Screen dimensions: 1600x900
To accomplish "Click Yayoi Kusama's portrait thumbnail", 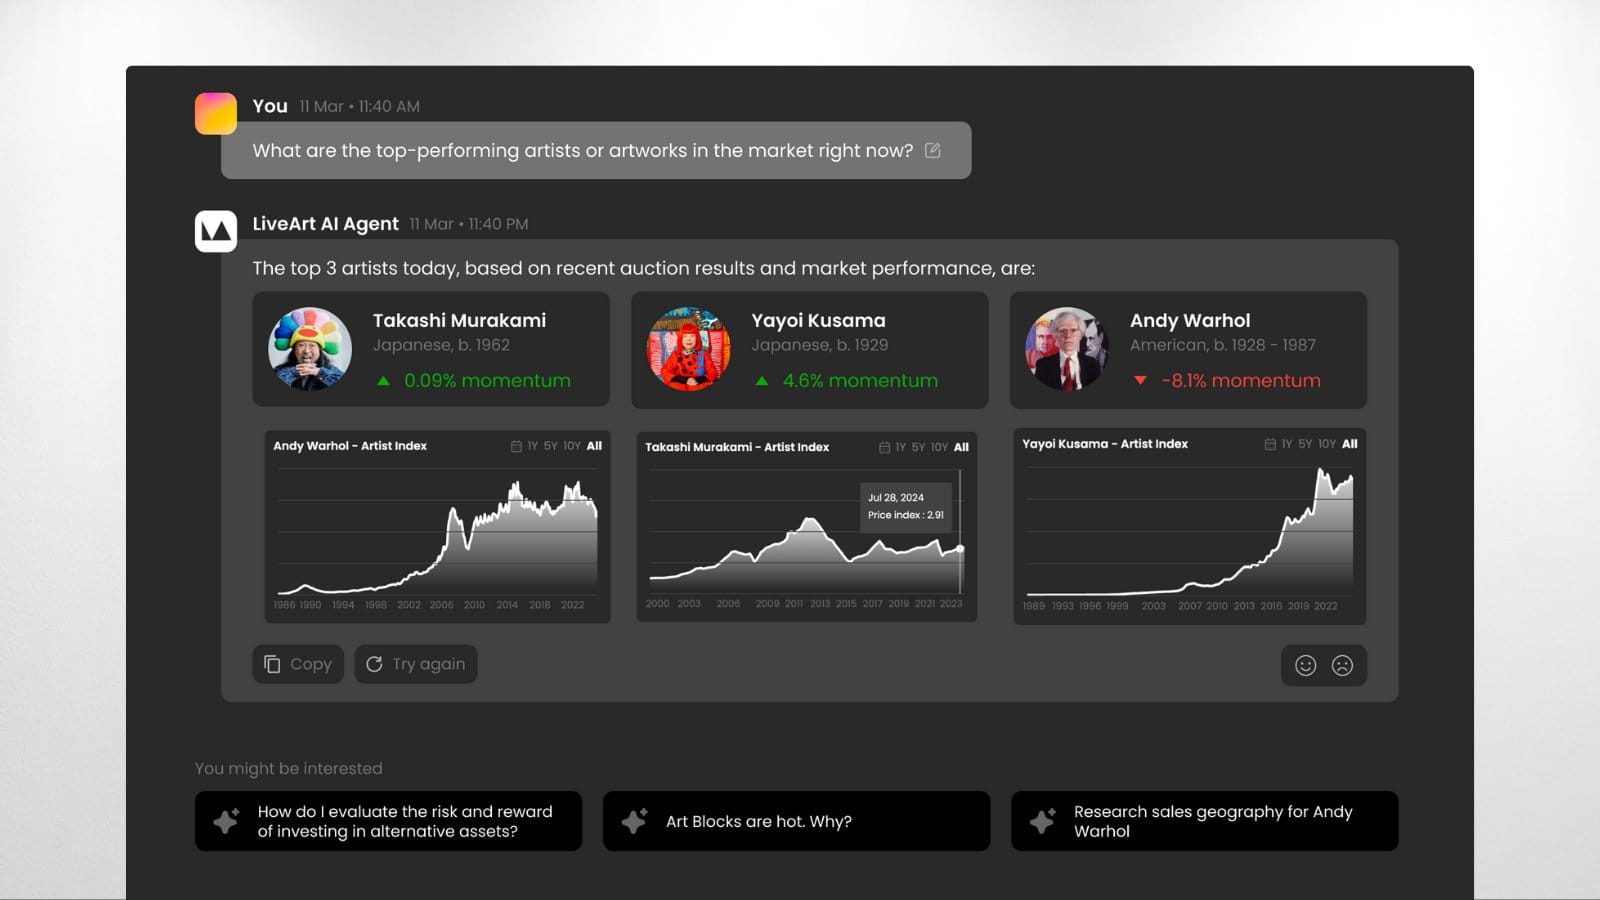I will (x=689, y=349).
